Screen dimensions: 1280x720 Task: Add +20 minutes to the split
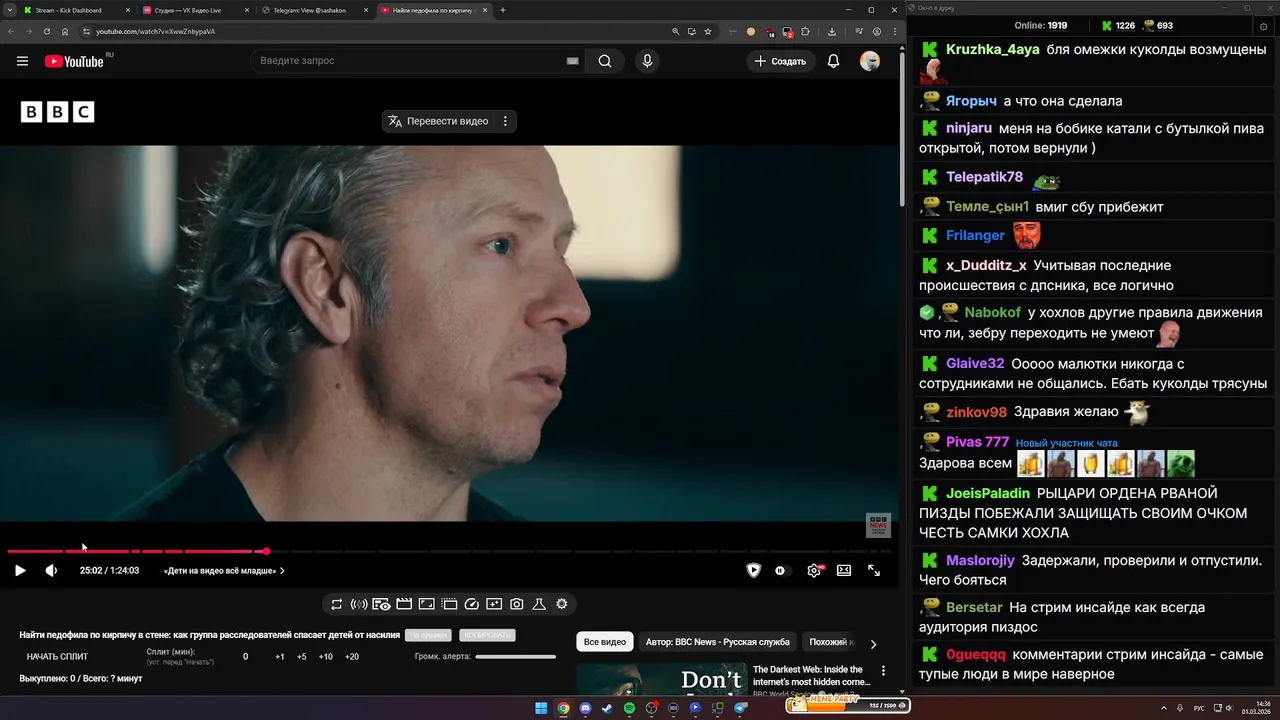point(352,657)
